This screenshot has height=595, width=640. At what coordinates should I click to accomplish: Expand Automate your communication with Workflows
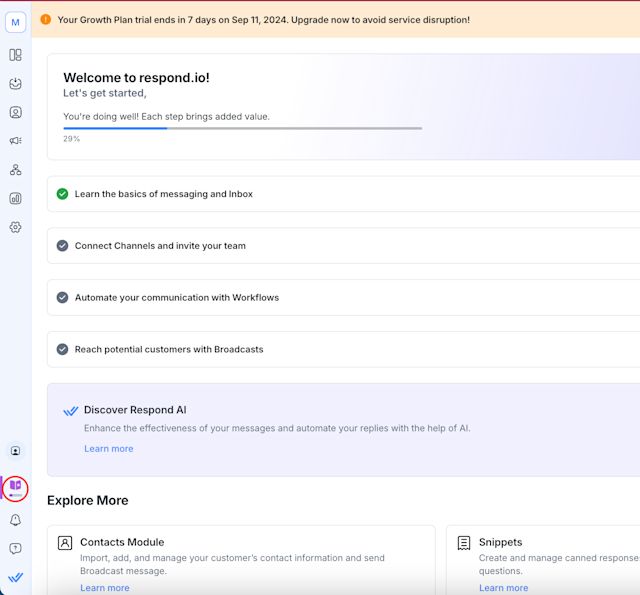coord(343,298)
